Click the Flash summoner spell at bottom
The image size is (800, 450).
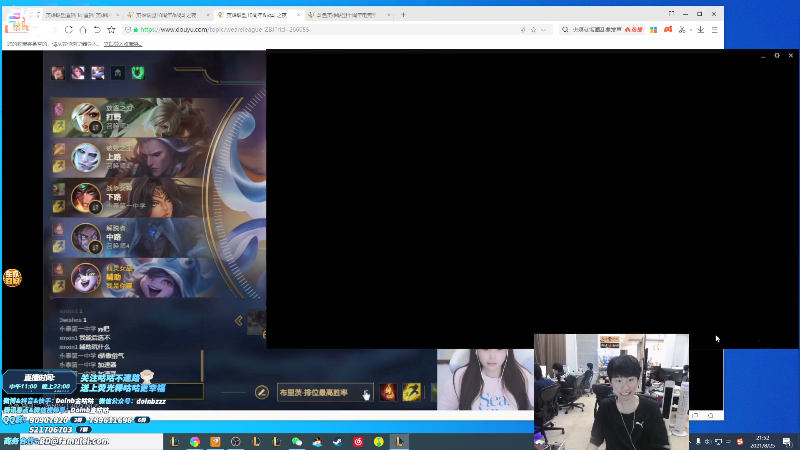pos(411,392)
